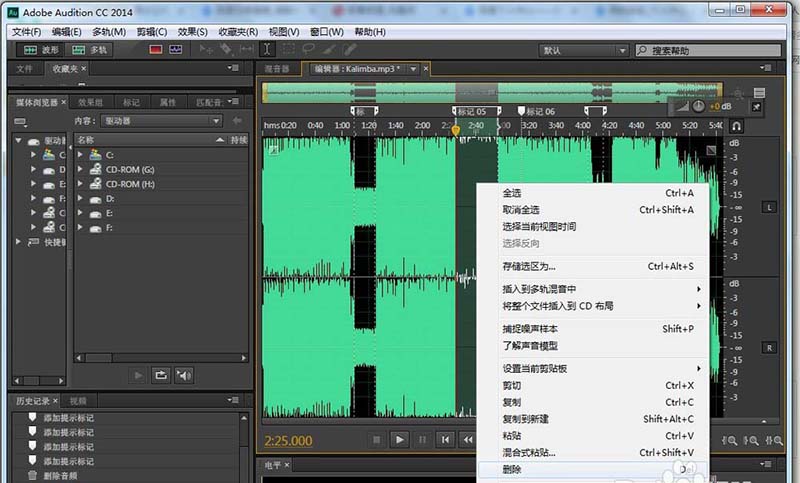Open the 窗口(W) menu
Image resolution: width=800 pixels, height=483 pixels.
coord(327,32)
